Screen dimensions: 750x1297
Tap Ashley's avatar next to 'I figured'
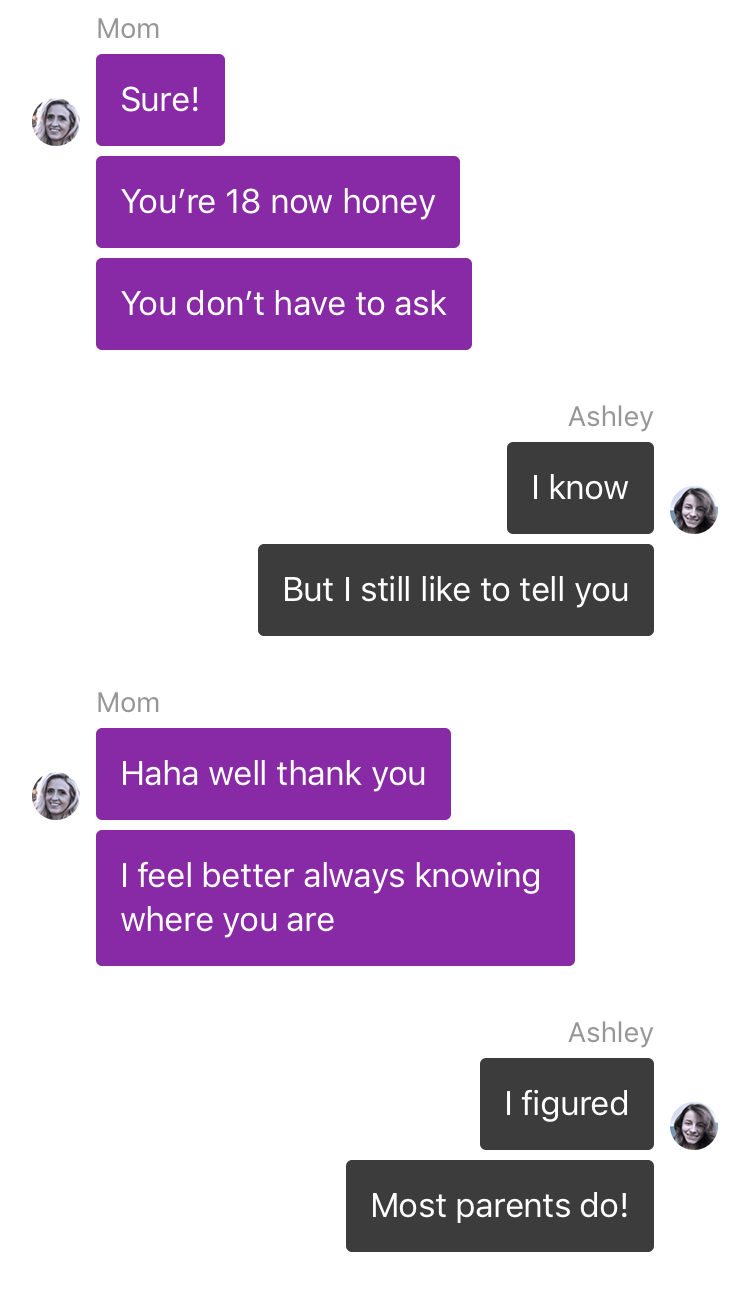pos(694,1126)
